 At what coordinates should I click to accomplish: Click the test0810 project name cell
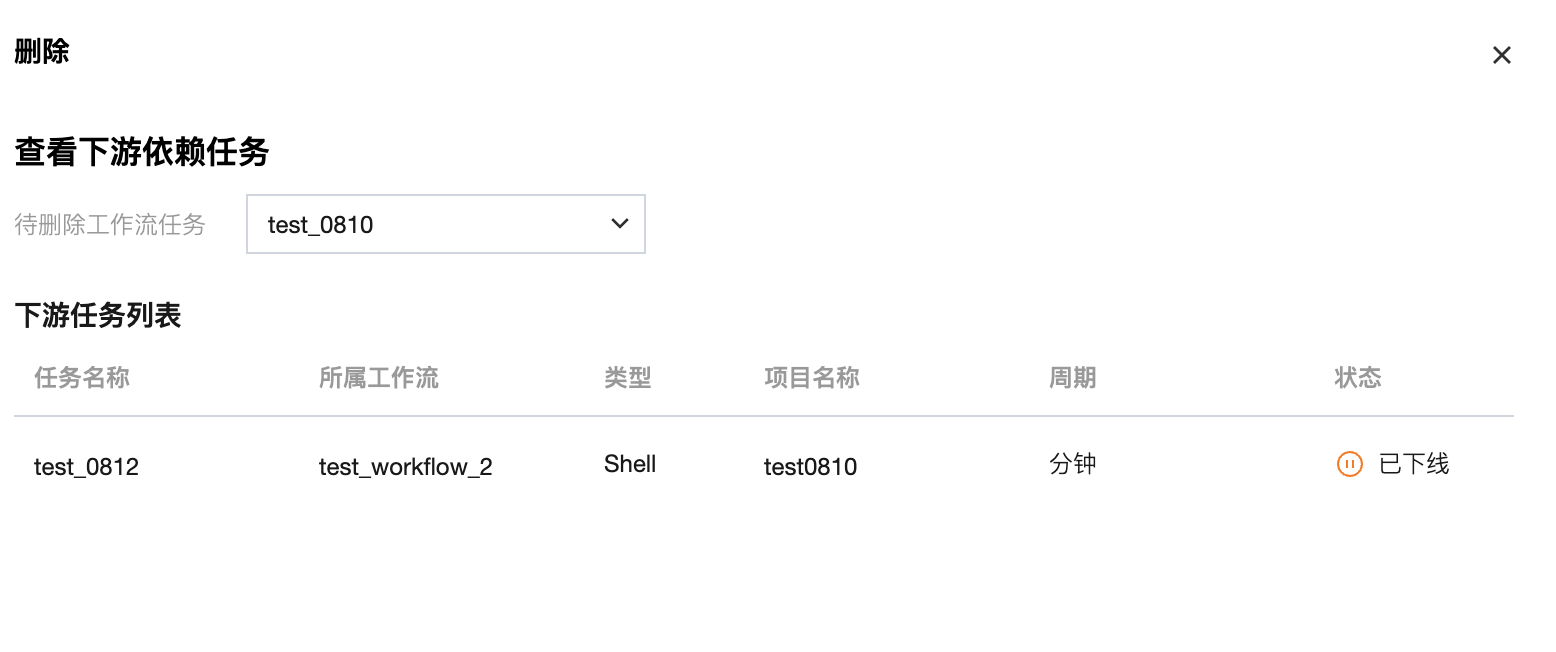(x=810, y=466)
